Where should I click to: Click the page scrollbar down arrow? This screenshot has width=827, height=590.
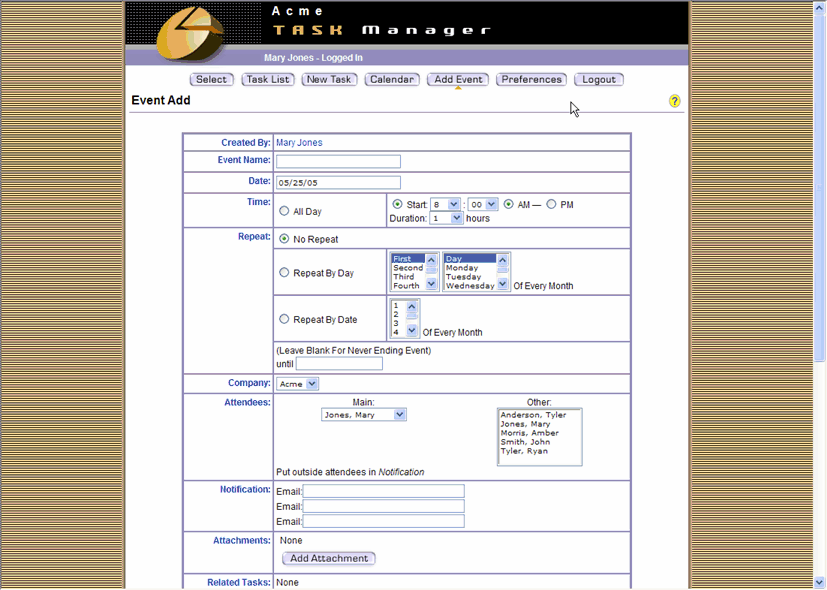(x=820, y=582)
